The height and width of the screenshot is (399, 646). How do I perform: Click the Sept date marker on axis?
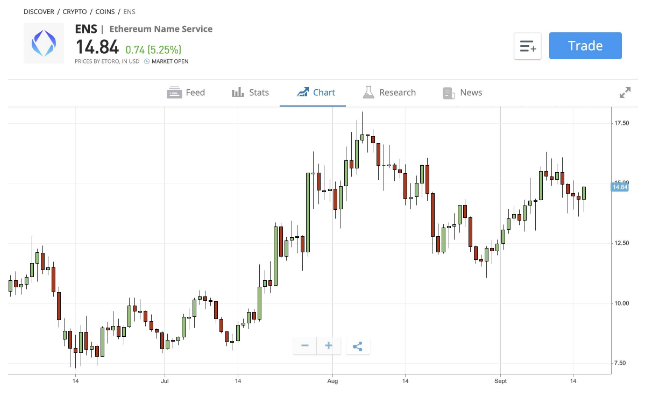501,381
